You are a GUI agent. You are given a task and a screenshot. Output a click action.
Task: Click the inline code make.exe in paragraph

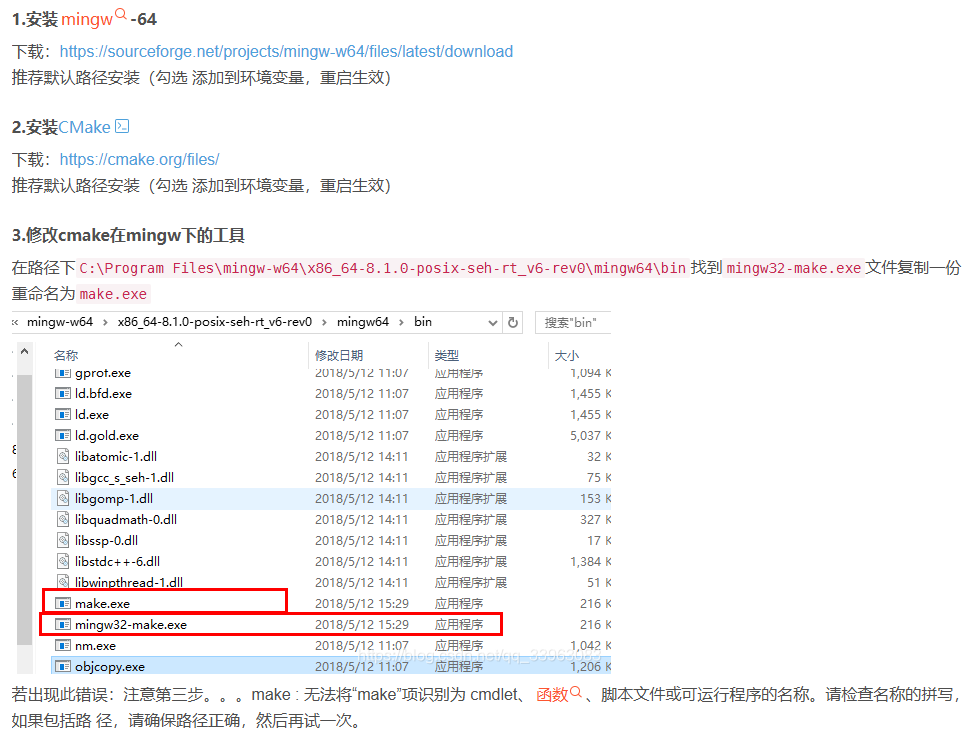coord(114,294)
